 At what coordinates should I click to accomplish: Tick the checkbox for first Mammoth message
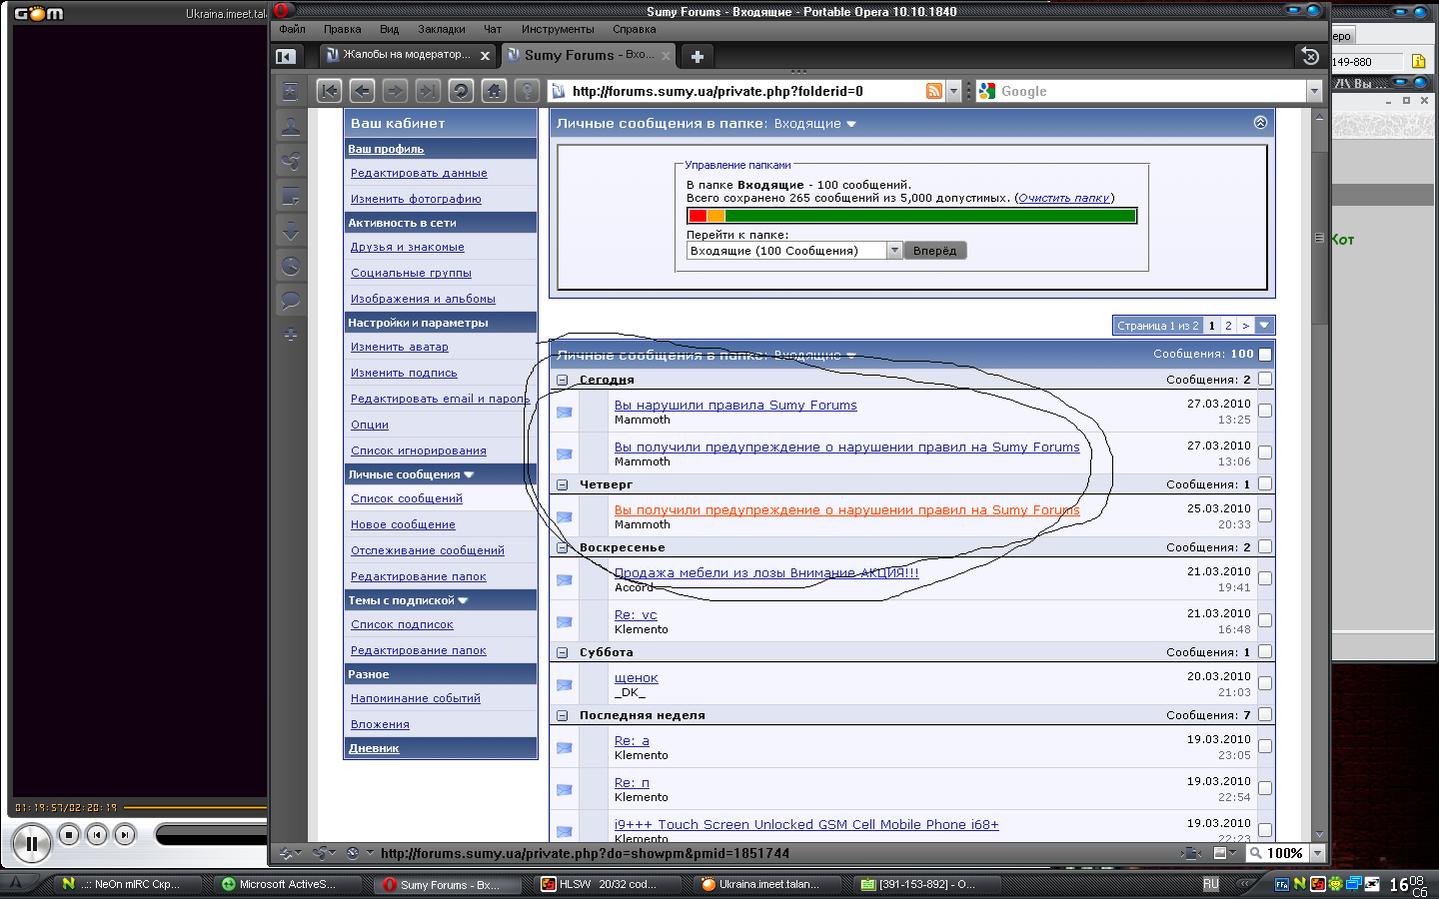pyautogui.click(x=1265, y=411)
